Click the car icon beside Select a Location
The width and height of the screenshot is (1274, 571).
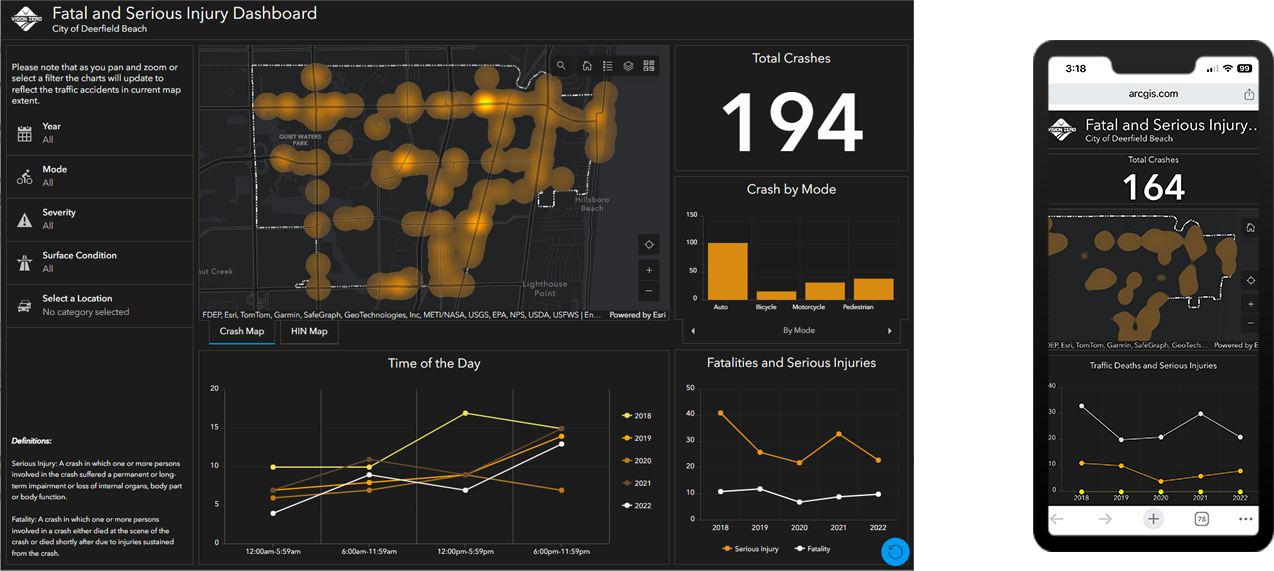25,306
